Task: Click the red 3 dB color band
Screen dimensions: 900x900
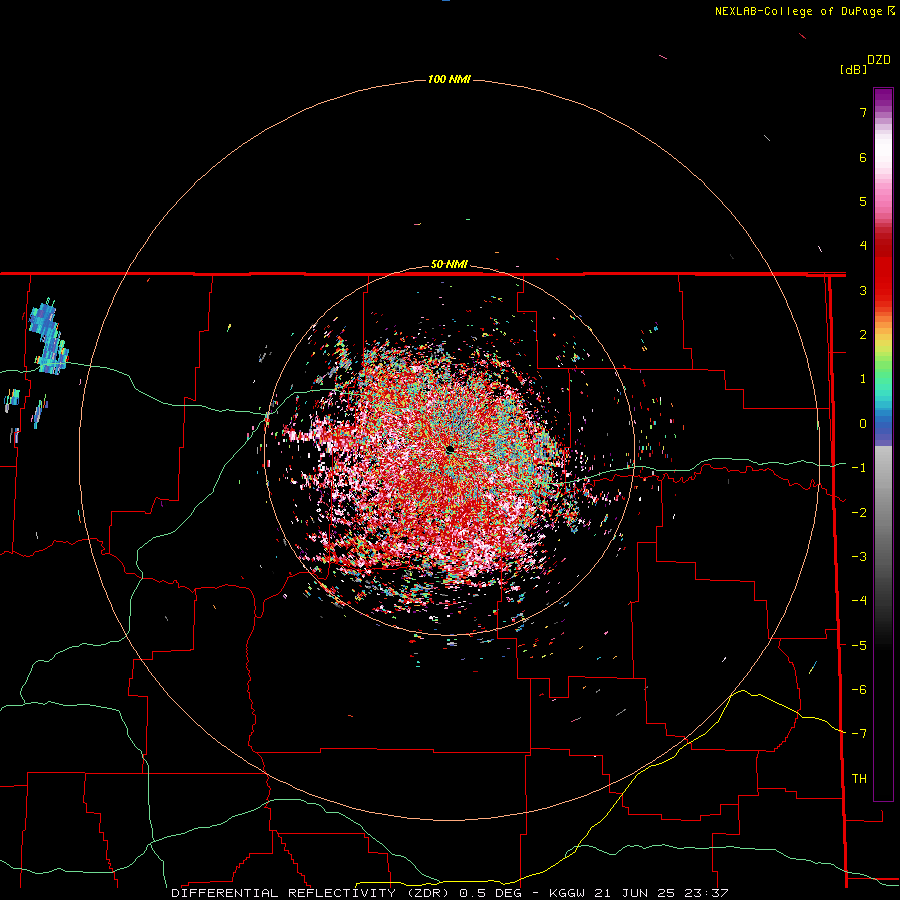Action: (x=883, y=290)
